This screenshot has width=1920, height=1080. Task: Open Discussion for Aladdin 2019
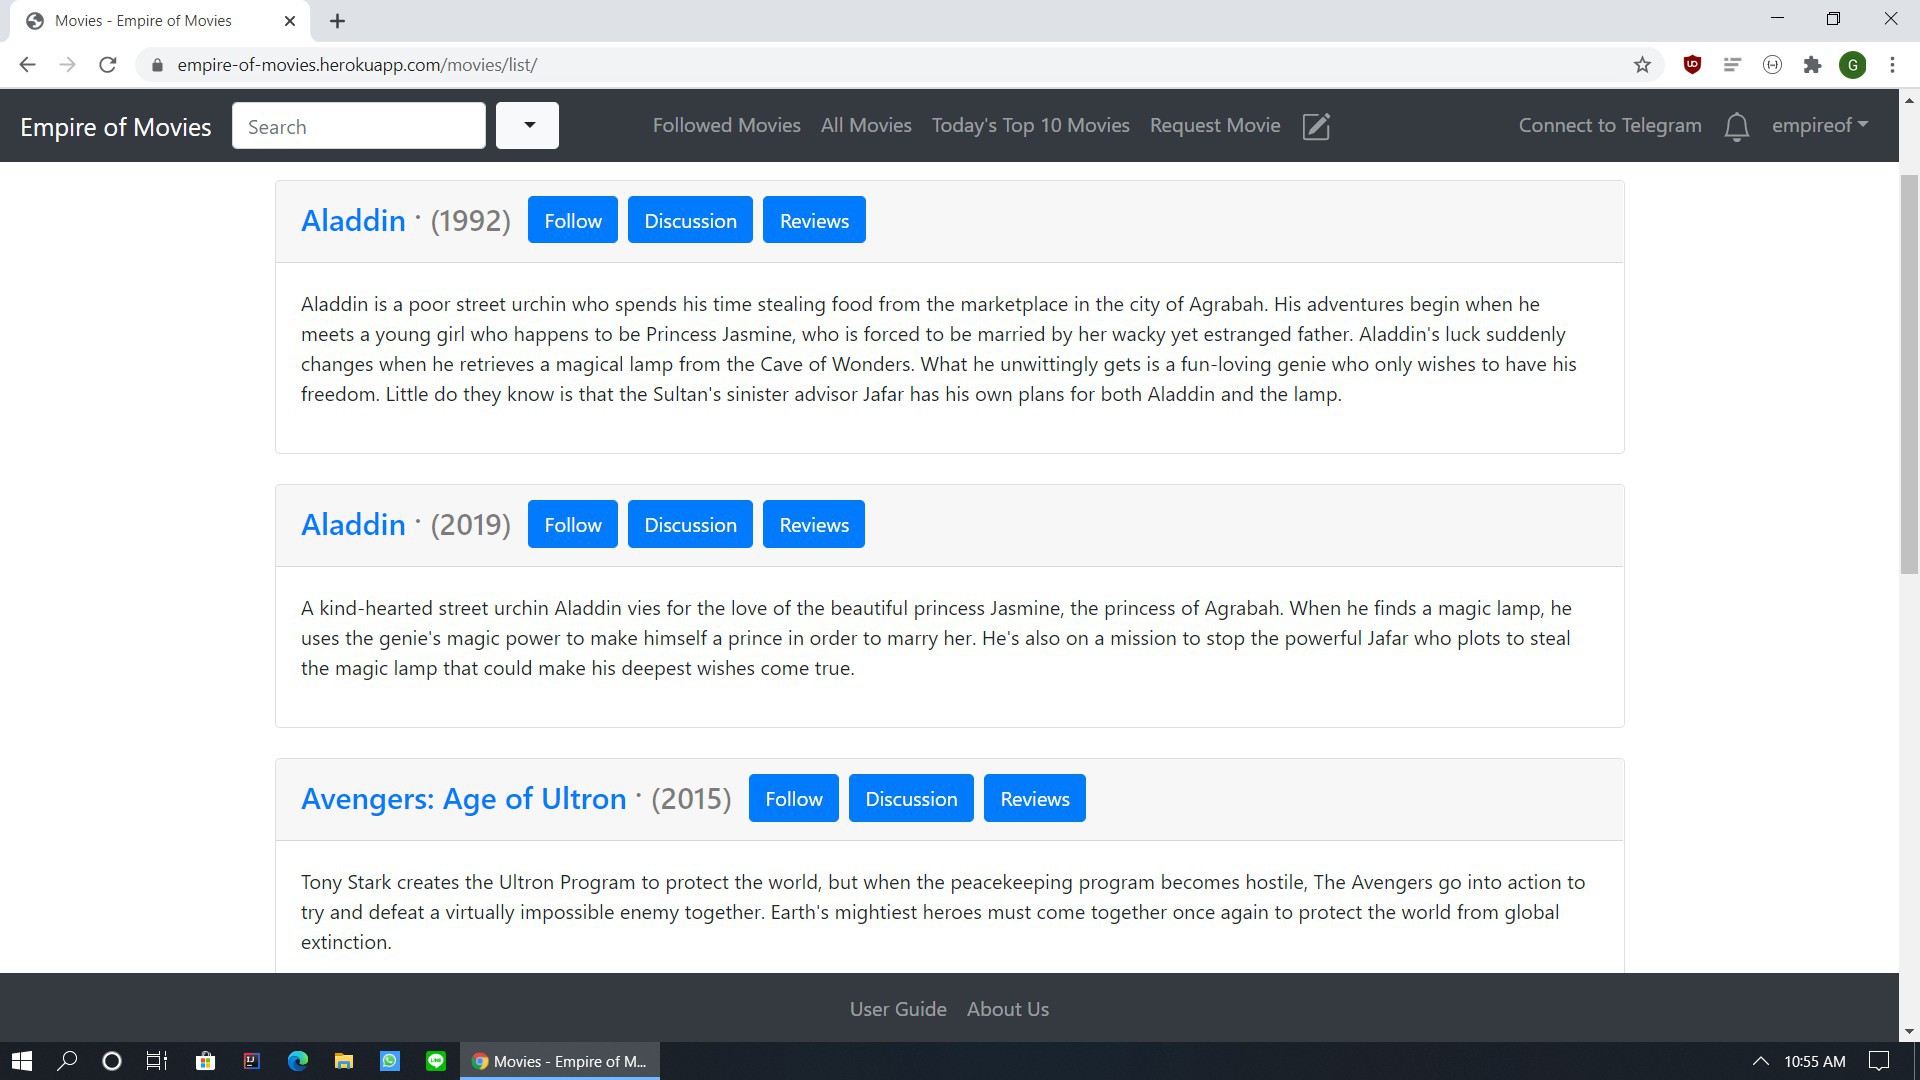point(690,524)
